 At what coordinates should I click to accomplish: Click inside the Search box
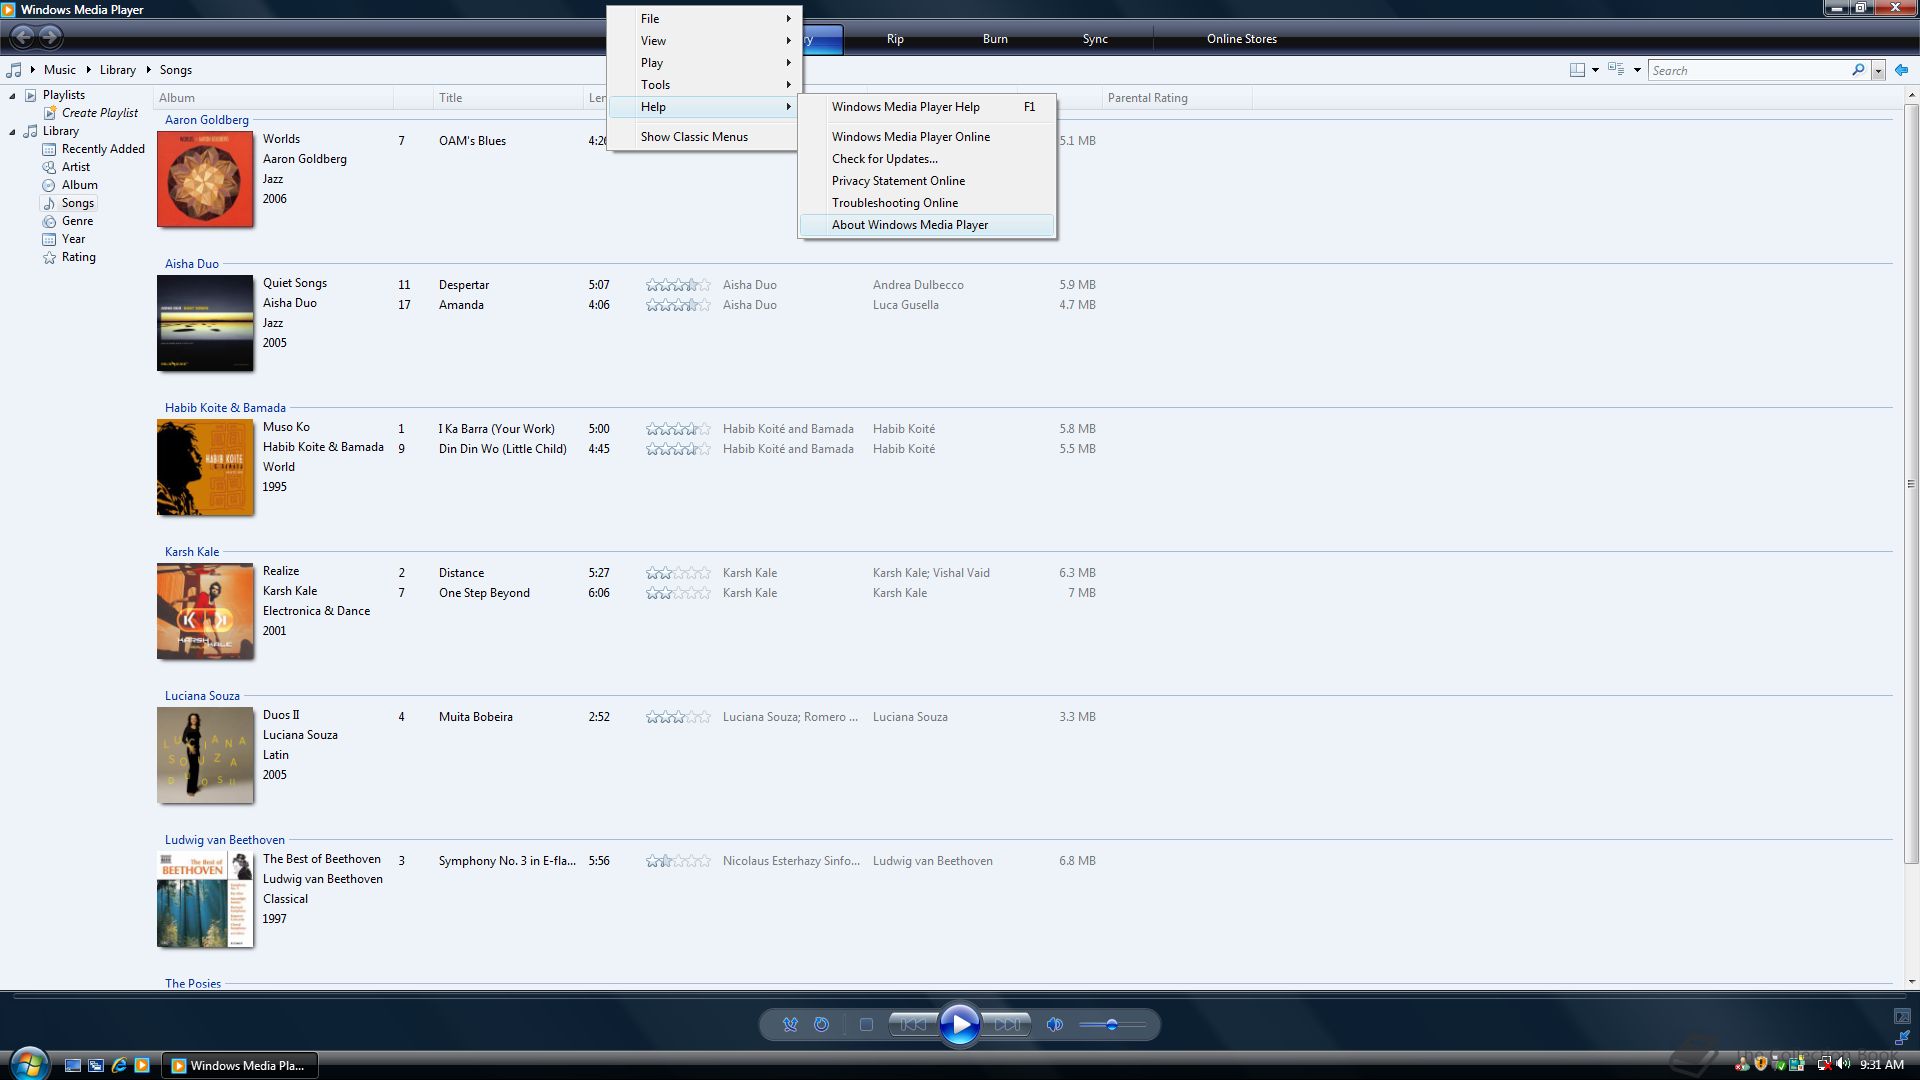click(1750, 70)
